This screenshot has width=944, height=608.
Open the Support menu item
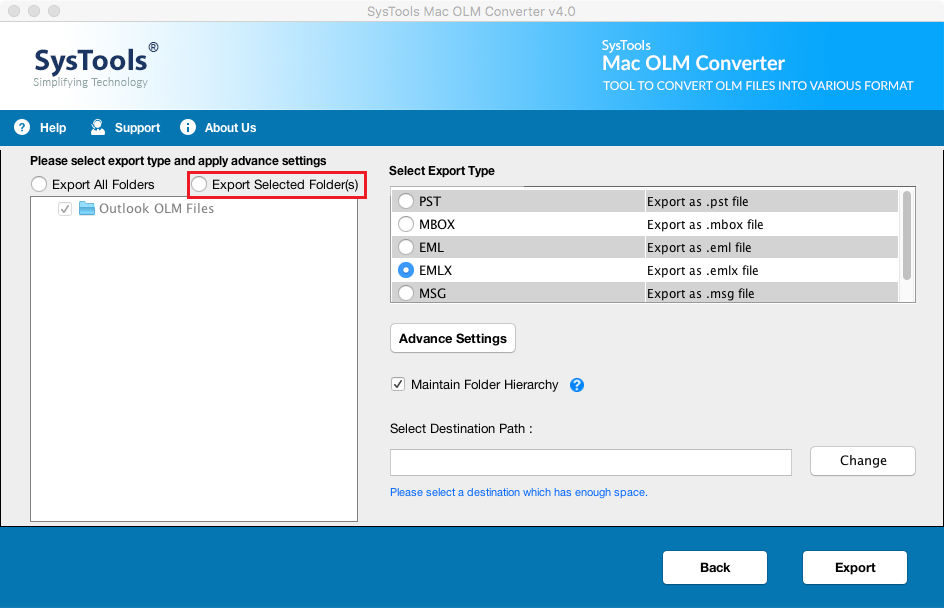pos(137,128)
